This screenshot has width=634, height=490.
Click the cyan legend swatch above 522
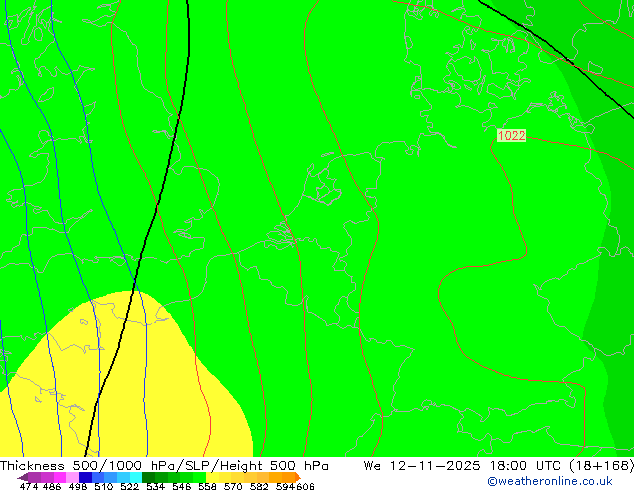tap(136, 477)
